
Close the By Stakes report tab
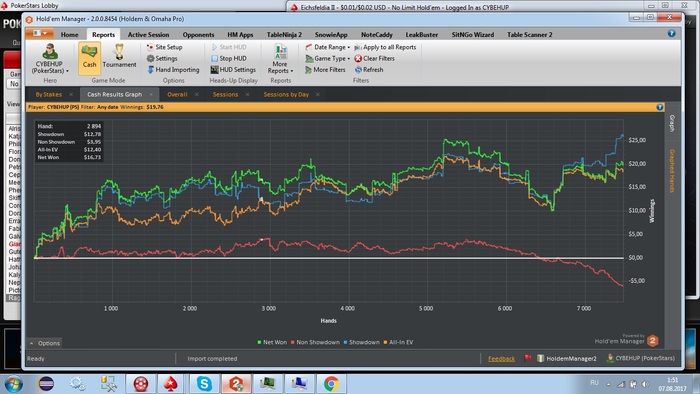(71, 95)
